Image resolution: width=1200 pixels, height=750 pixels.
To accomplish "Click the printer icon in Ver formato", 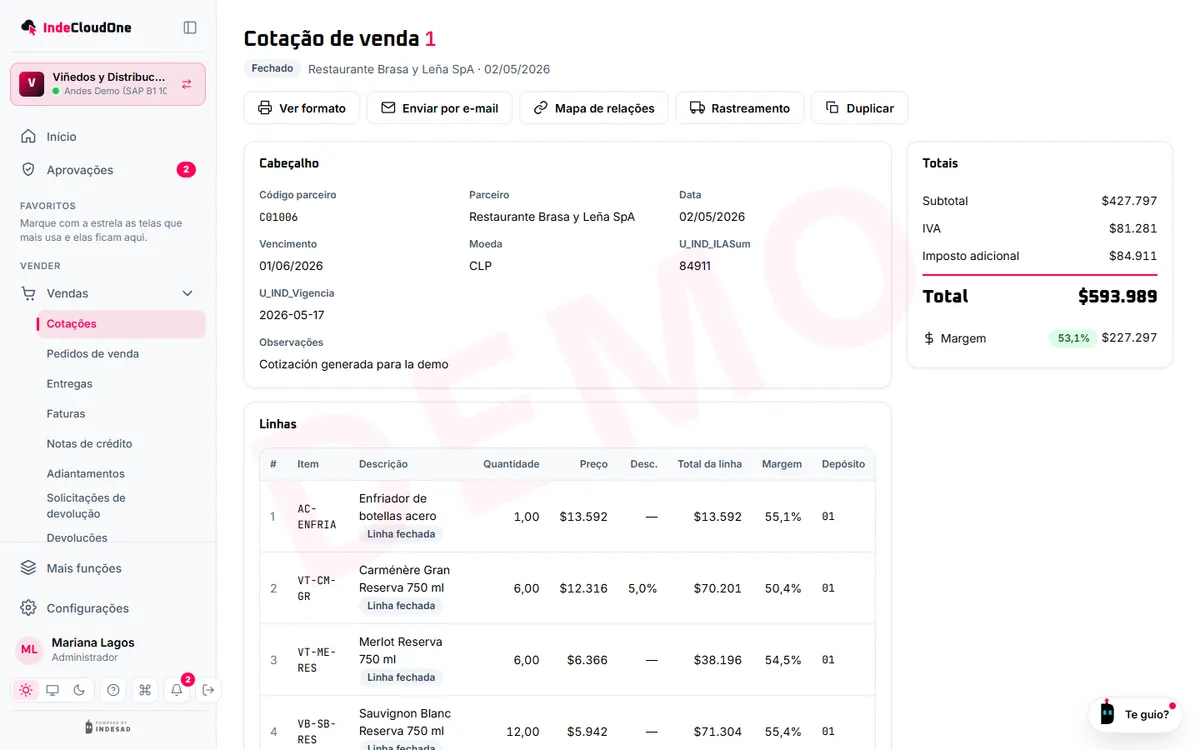I will click(x=265, y=108).
